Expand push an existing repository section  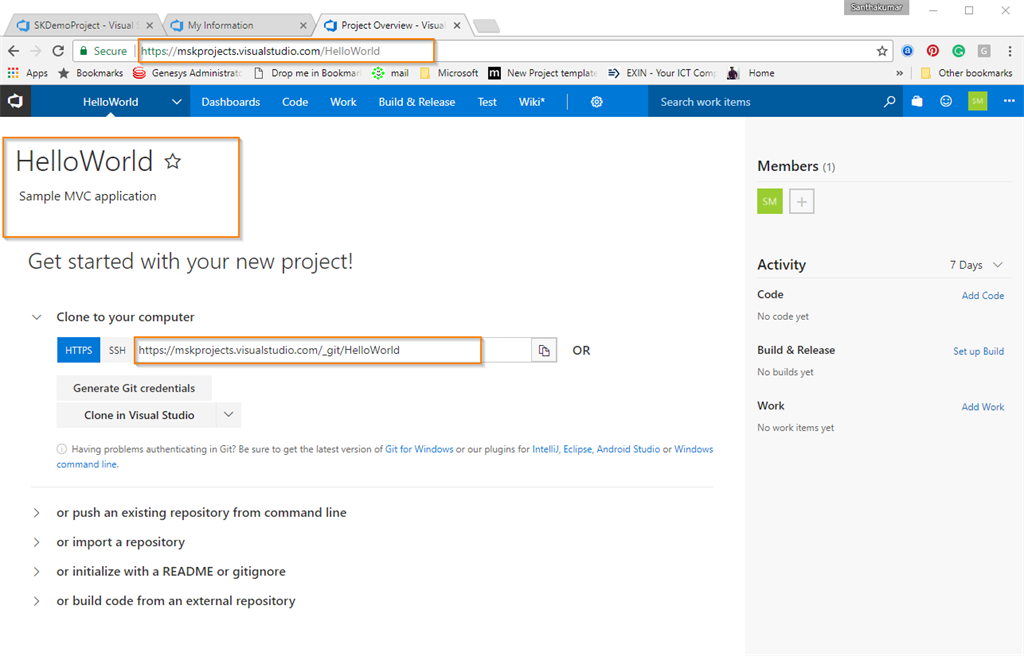pos(37,513)
